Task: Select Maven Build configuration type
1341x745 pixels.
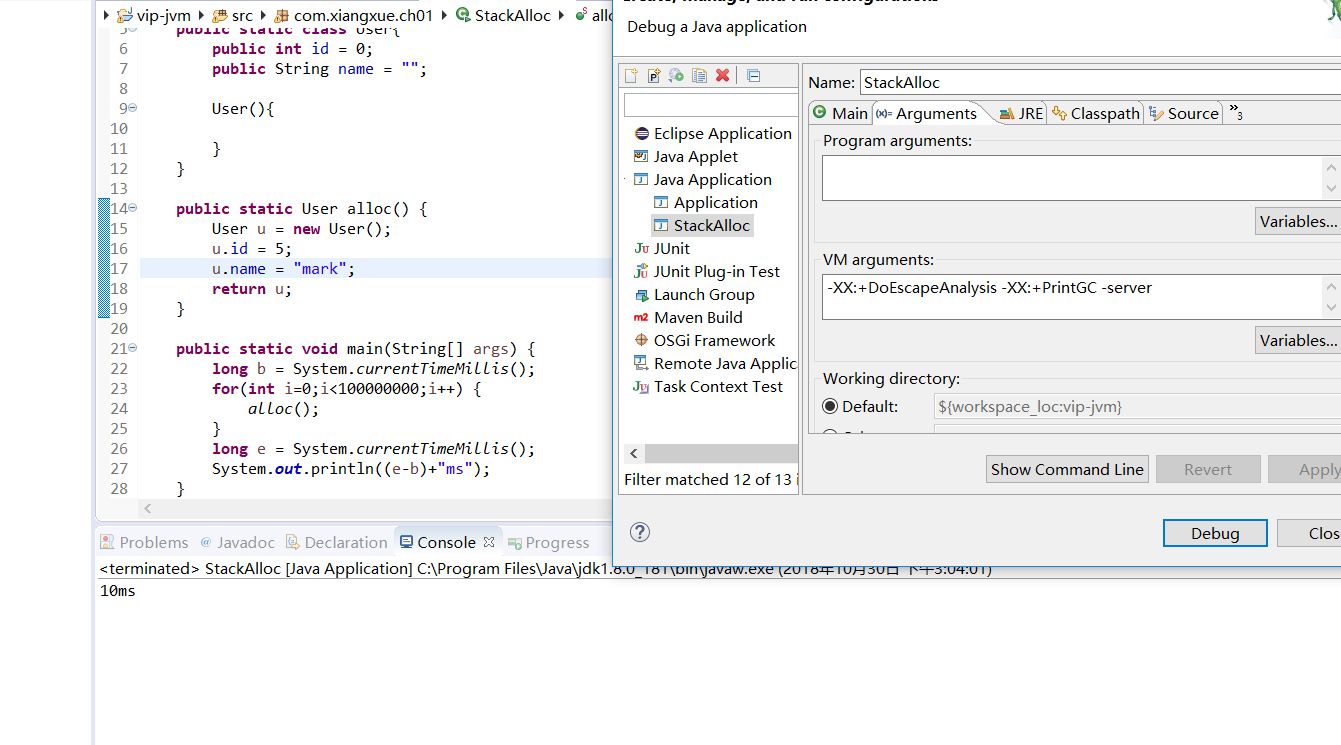Action: point(688,317)
